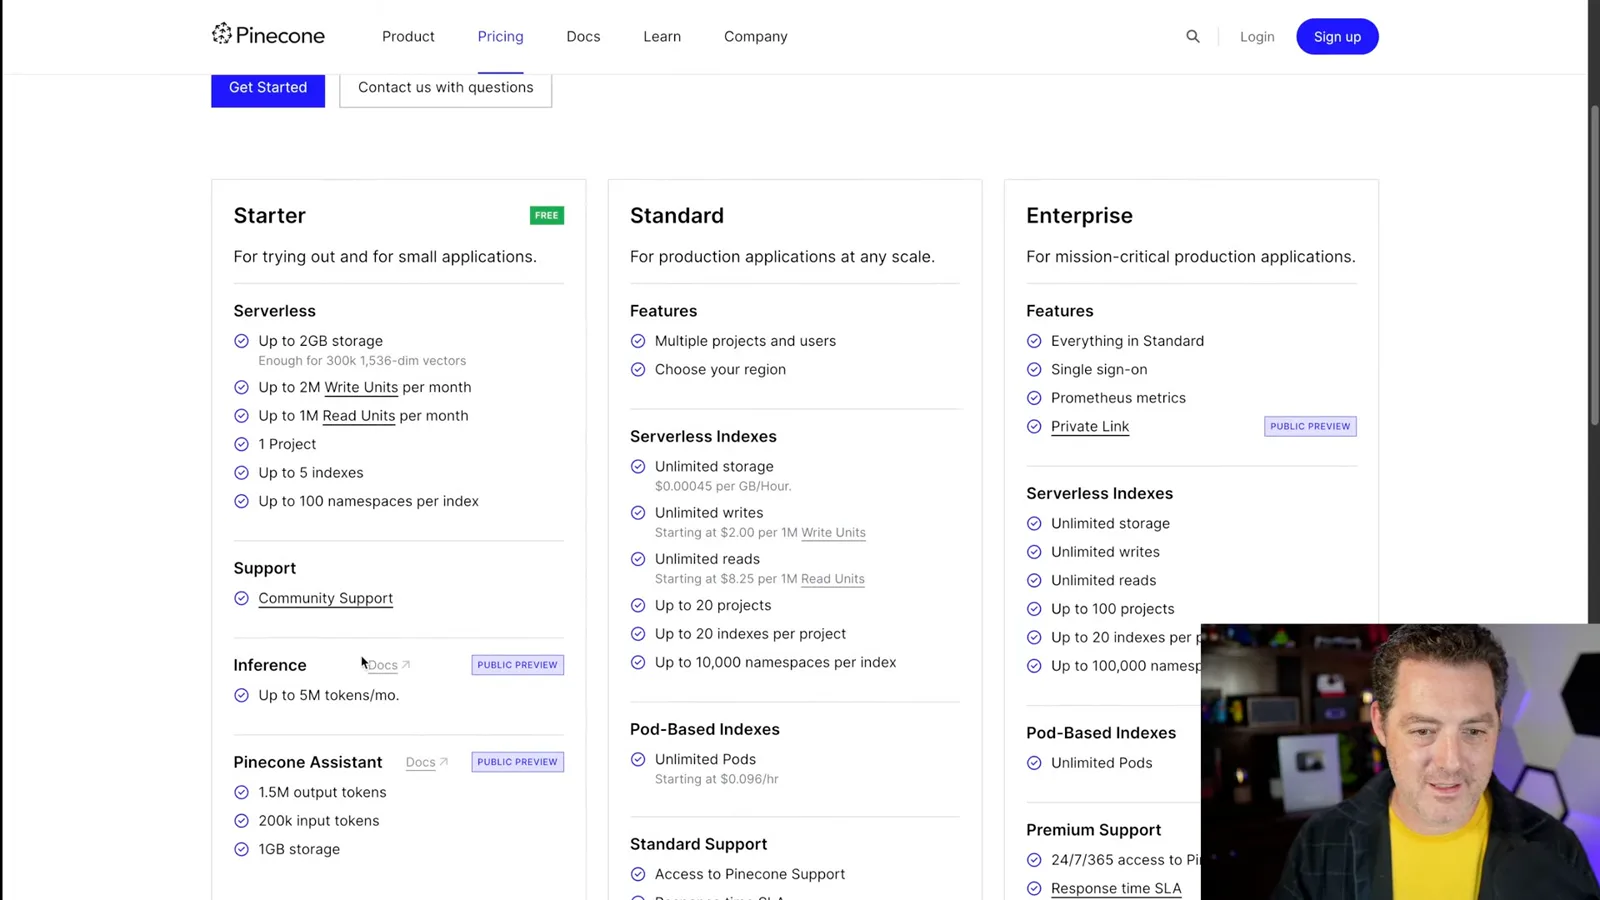Click the Pinecone logo
Image resolution: width=1600 pixels, height=900 pixels.
(268, 36)
